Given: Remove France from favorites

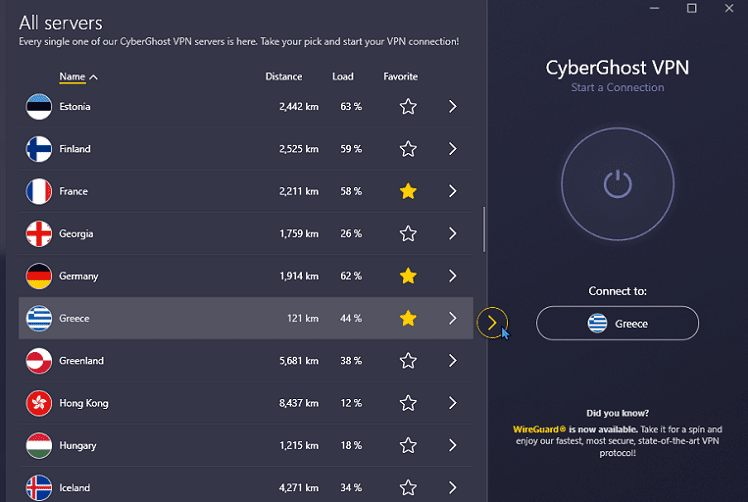Looking at the screenshot, I should [408, 191].
